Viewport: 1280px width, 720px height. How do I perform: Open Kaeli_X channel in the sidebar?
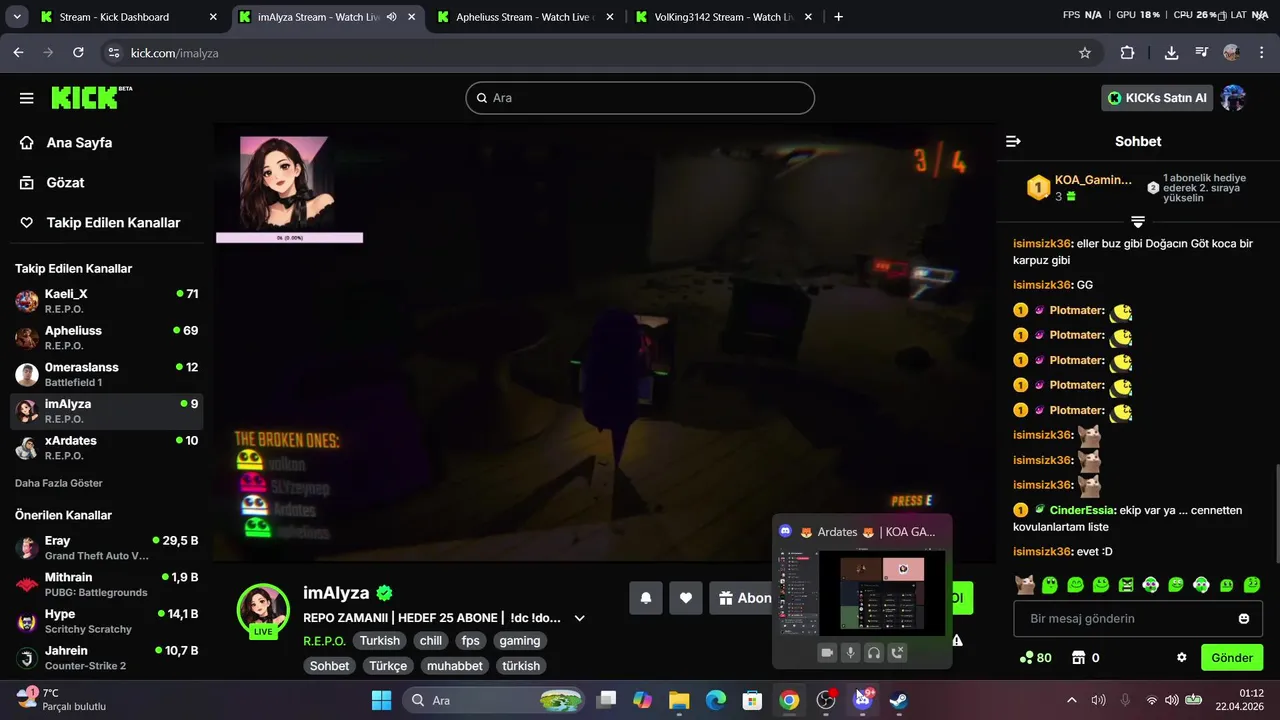point(106,301)
